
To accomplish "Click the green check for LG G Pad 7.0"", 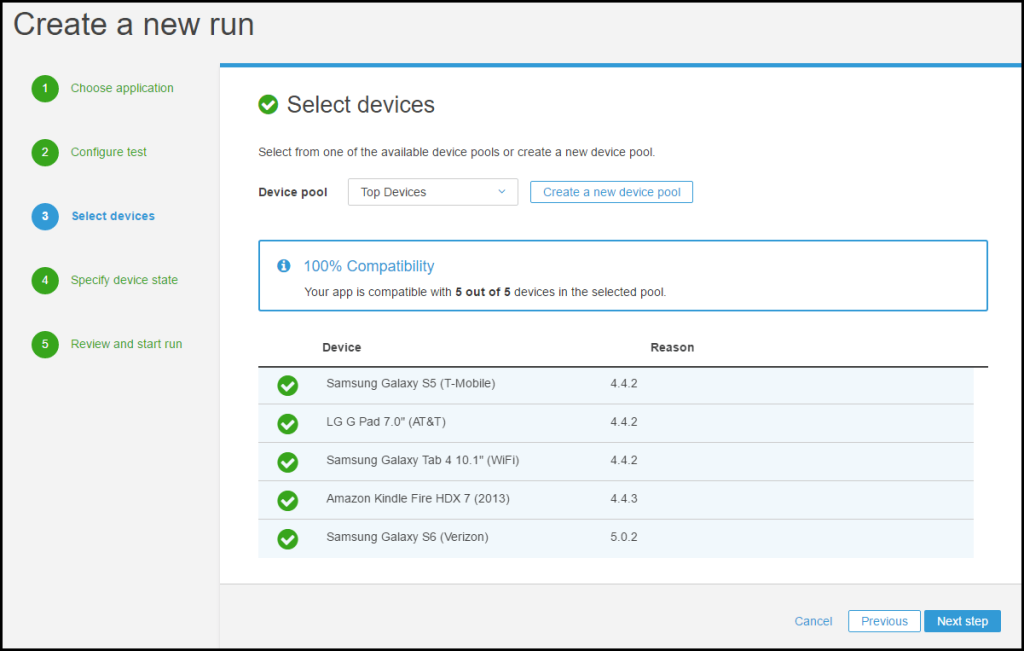I will (287, 423).
